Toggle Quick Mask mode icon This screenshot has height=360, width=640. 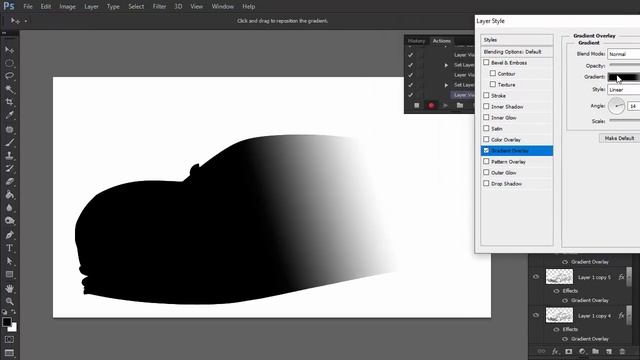pos(9,340)
